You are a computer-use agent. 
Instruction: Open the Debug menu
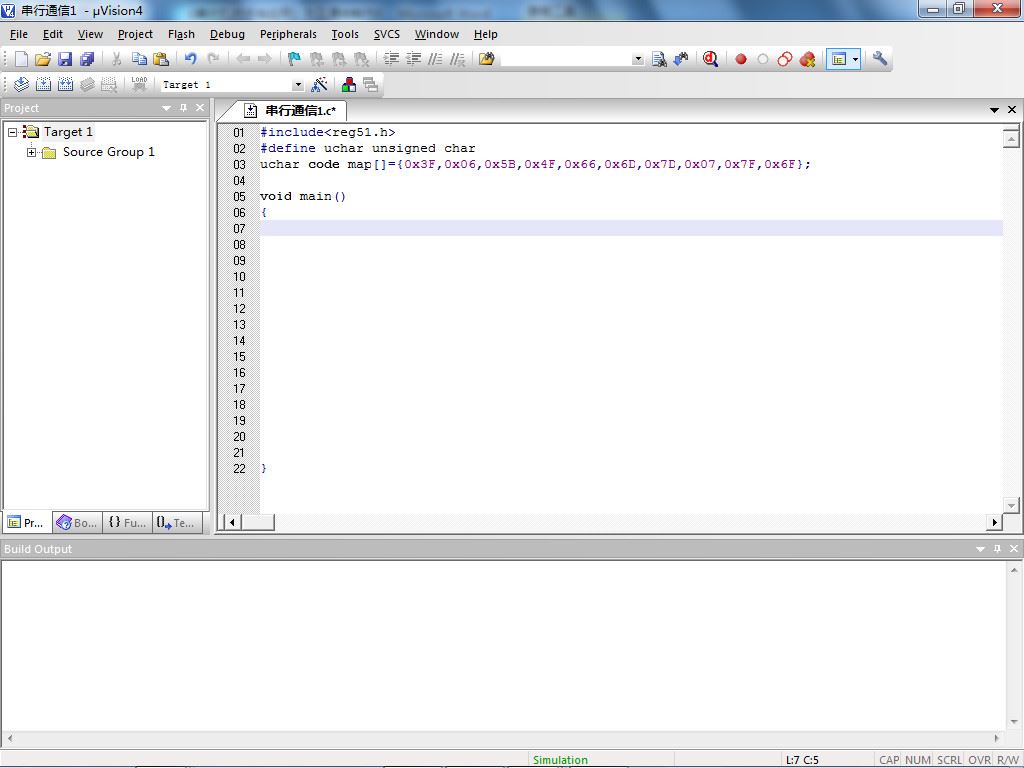(227, 34)
